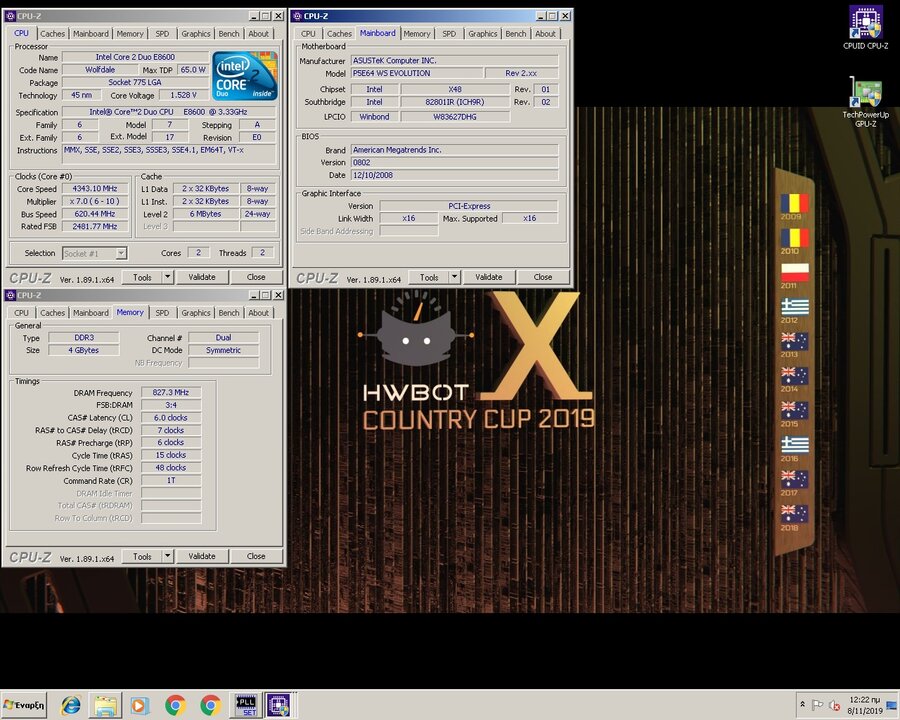
Task: Click Close button in CPU window
Action: 256,277
